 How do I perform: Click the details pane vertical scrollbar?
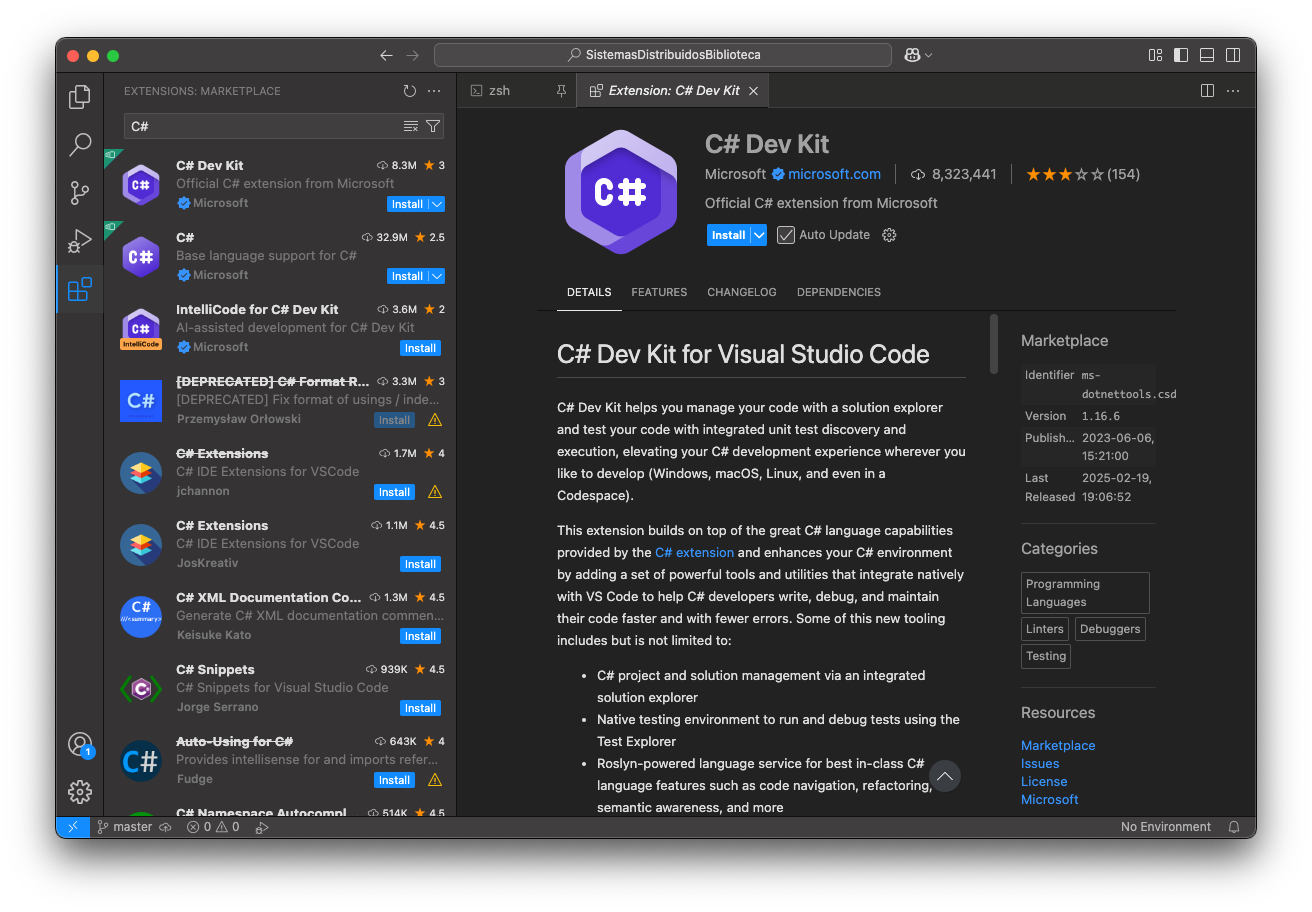click(993, 345)
